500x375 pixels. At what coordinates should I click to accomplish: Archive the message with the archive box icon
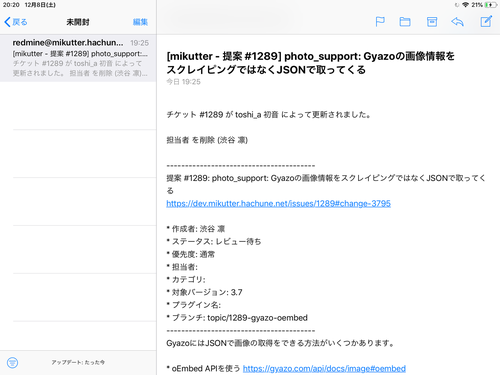(432, 22)
